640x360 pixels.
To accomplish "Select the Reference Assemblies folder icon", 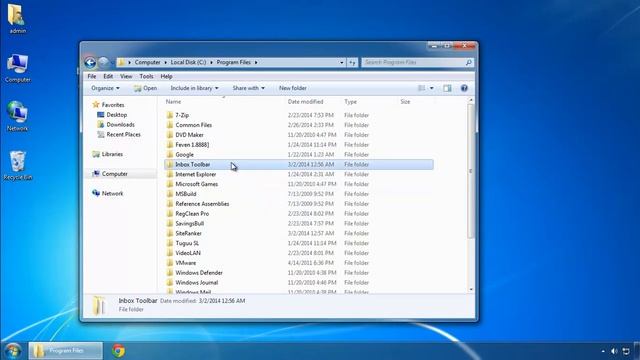I will (x=170, y=204).
